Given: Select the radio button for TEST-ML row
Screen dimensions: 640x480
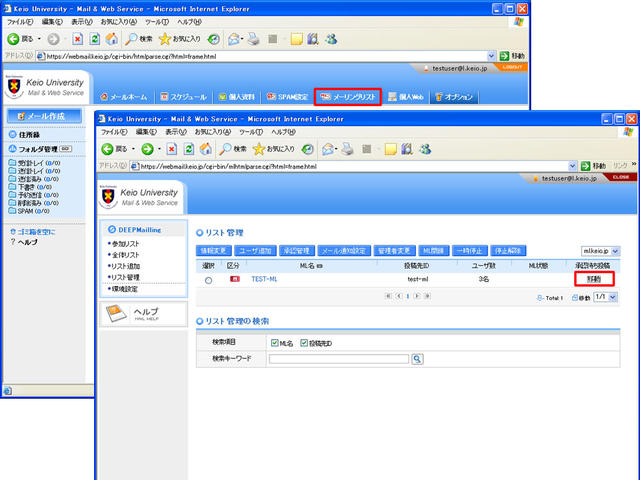Looking at the screenshot, I should coord(208,280).
